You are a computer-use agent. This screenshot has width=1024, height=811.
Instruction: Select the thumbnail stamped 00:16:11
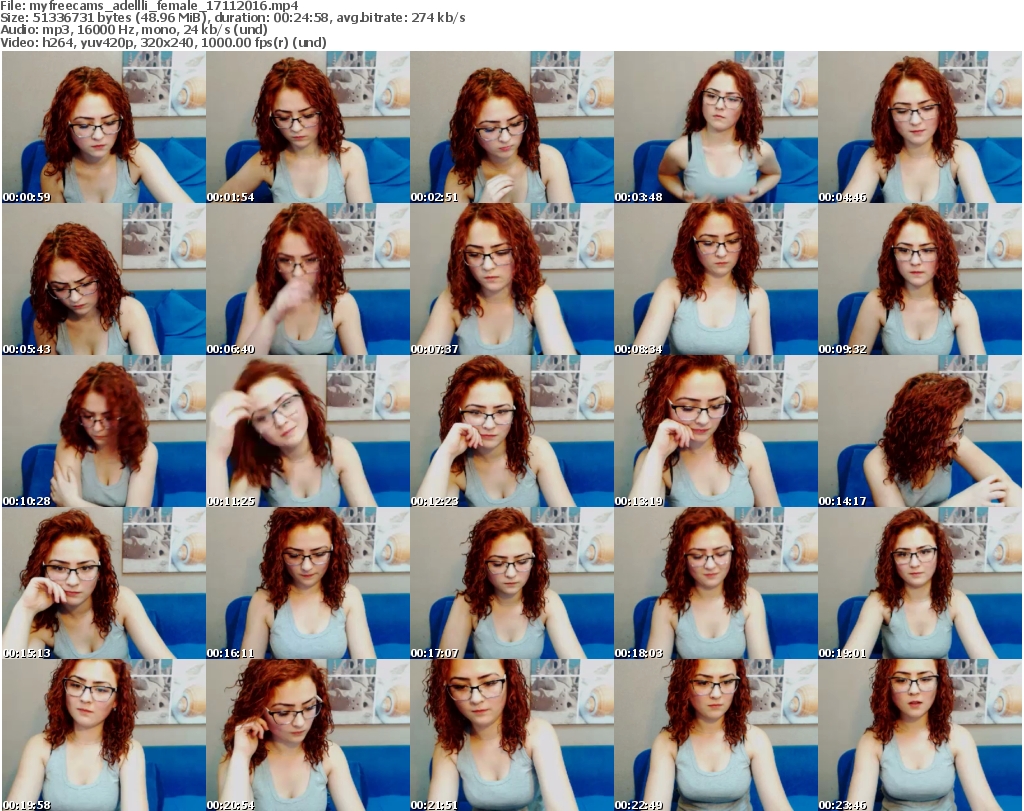pos(308,584)
